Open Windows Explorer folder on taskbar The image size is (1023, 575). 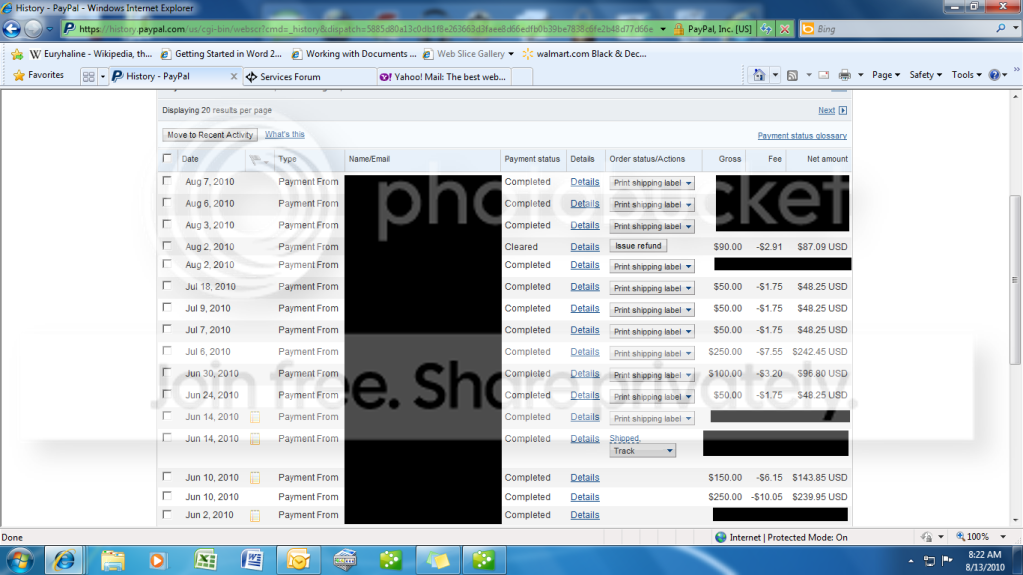point(112,560)
